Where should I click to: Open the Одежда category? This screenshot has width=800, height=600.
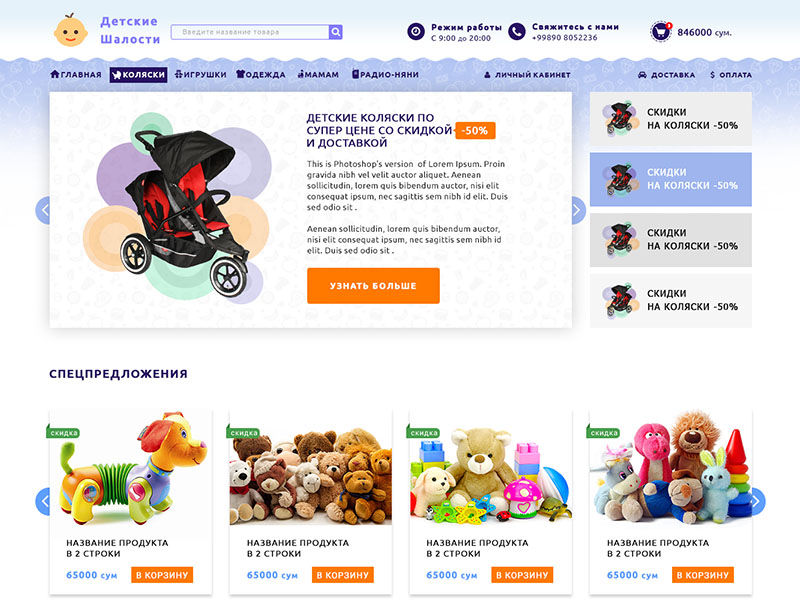(261, 74)
